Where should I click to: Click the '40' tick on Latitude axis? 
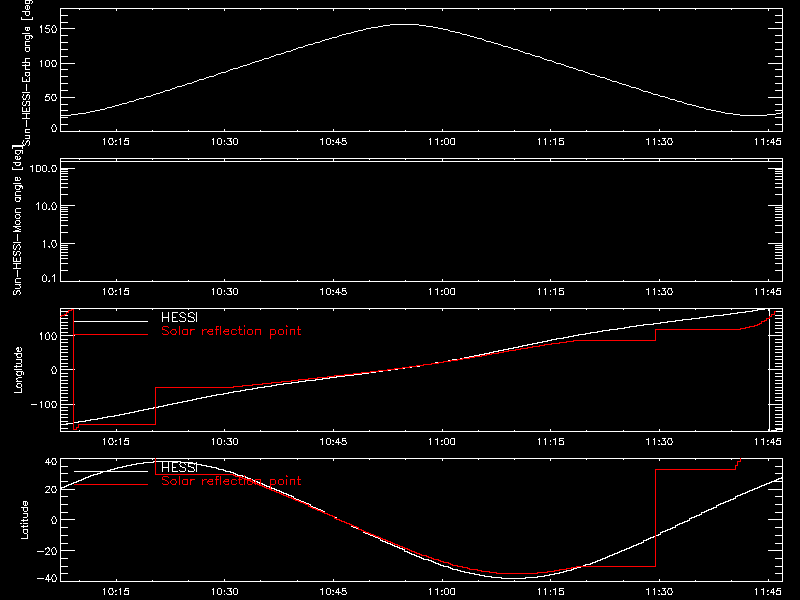click(x=51, y=462)
